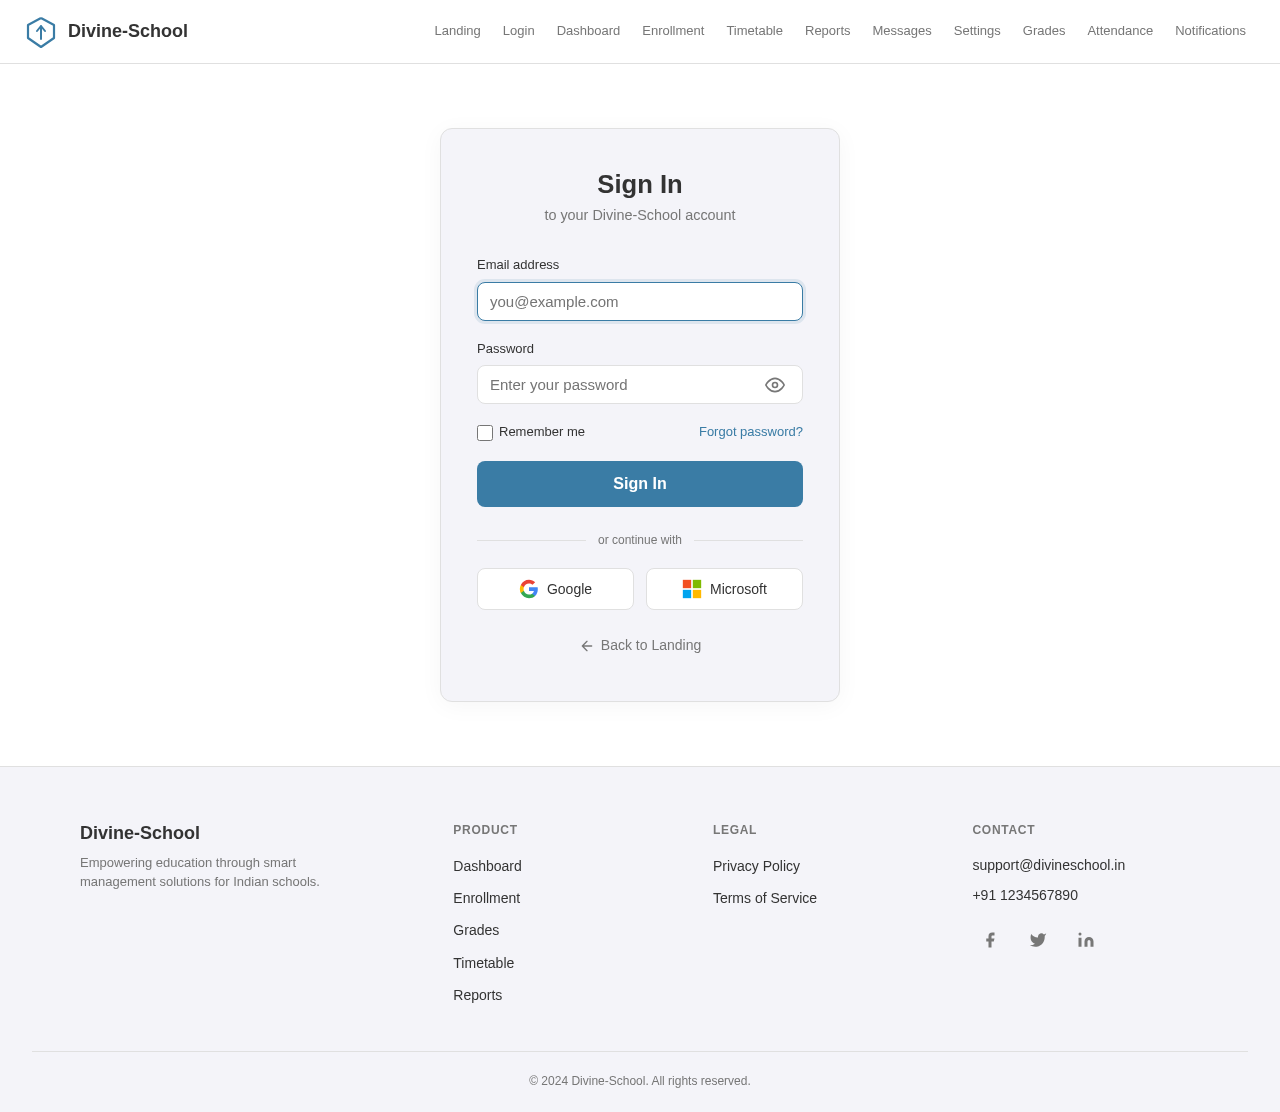Continue with Google button
This screenshot has width=1280, height=1112.
coord(555,589)
